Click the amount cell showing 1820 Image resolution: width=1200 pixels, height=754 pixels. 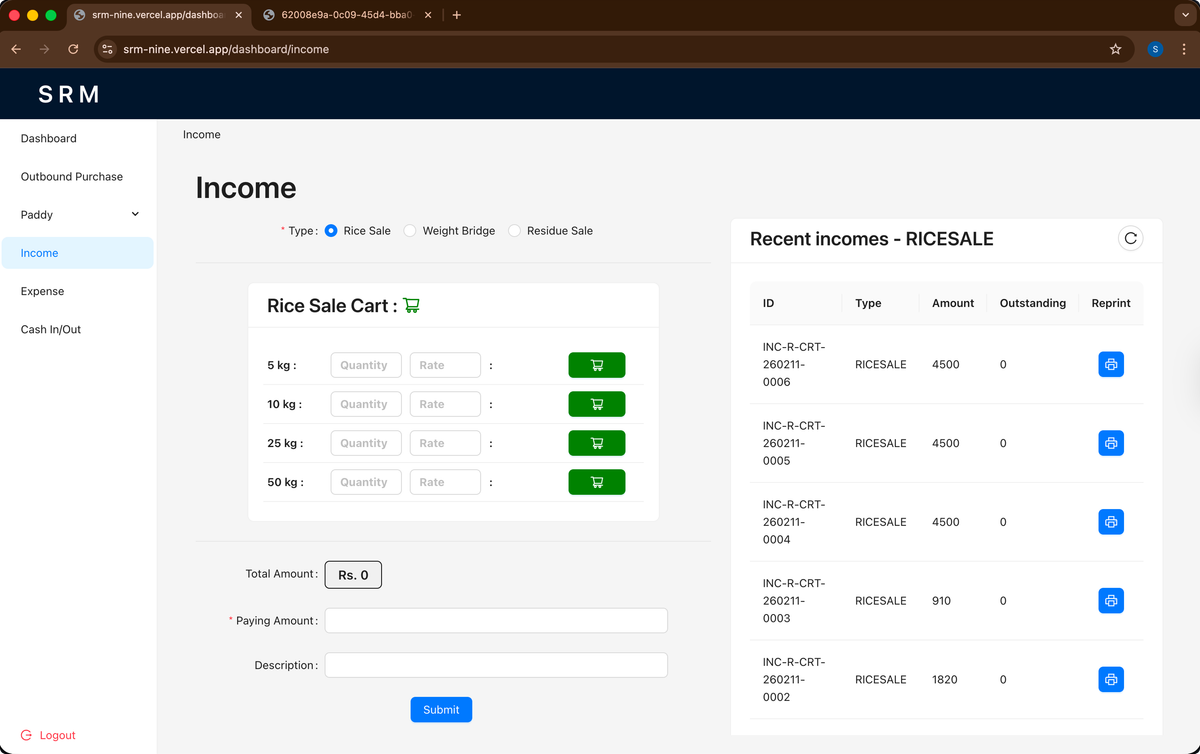point(945,680)
